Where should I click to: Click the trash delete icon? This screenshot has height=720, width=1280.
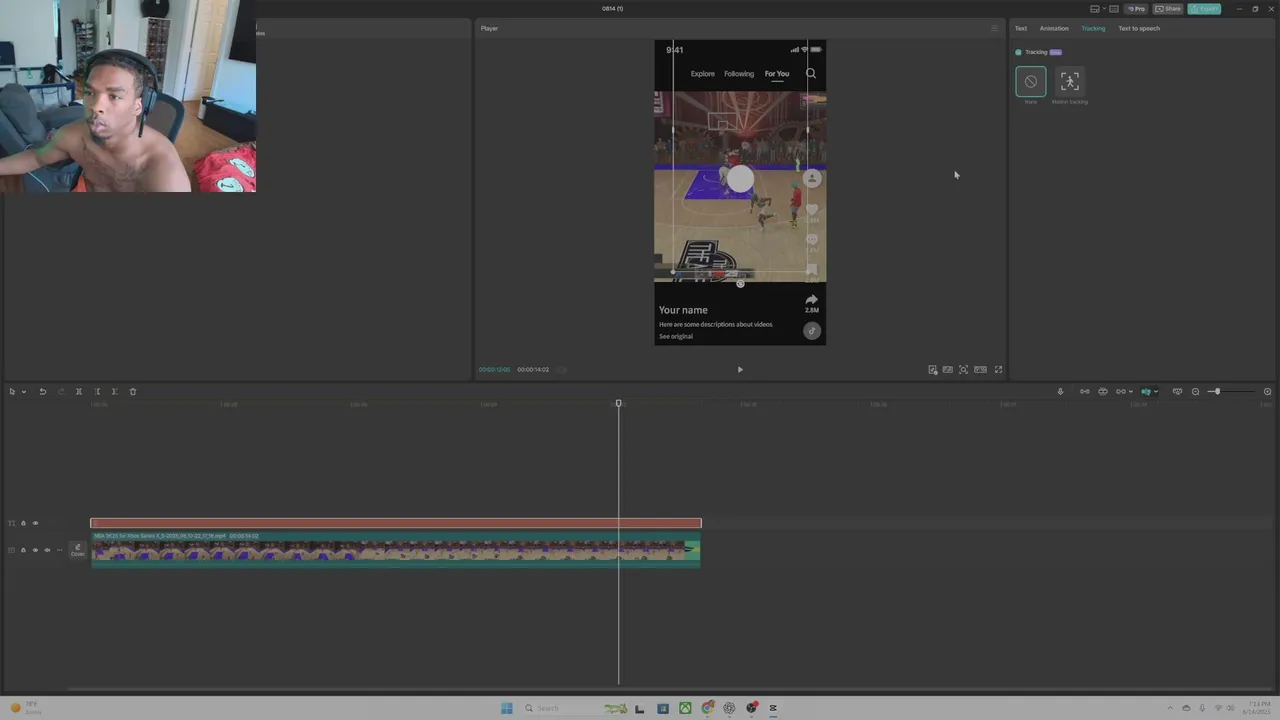[133, 392]
